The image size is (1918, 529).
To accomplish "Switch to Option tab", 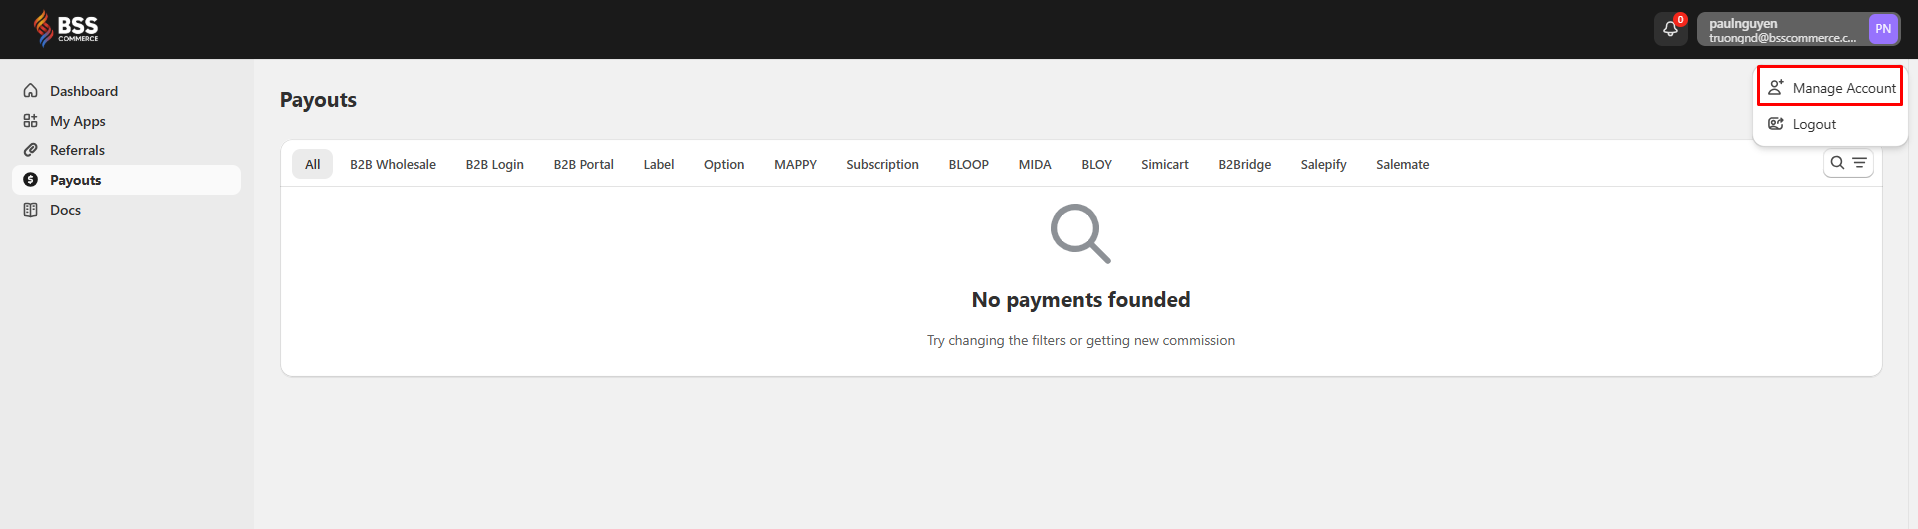I will 724,164.
